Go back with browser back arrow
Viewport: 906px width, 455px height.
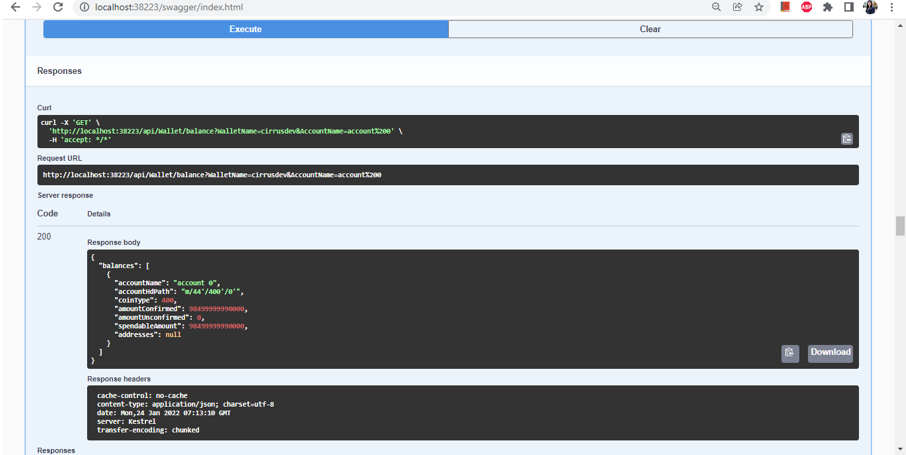point(16,7)
